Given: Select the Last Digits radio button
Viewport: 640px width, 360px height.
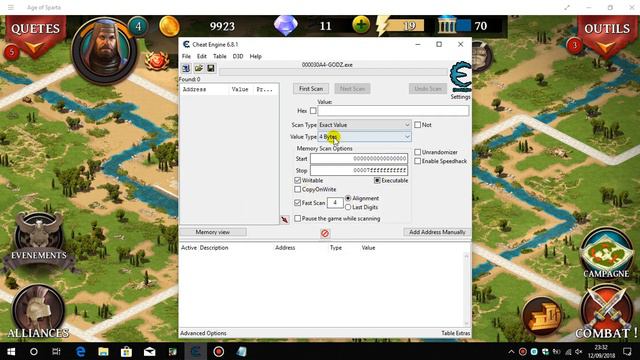Looking at the screenshot, I should pyautogui.click(x=348, y=207).
